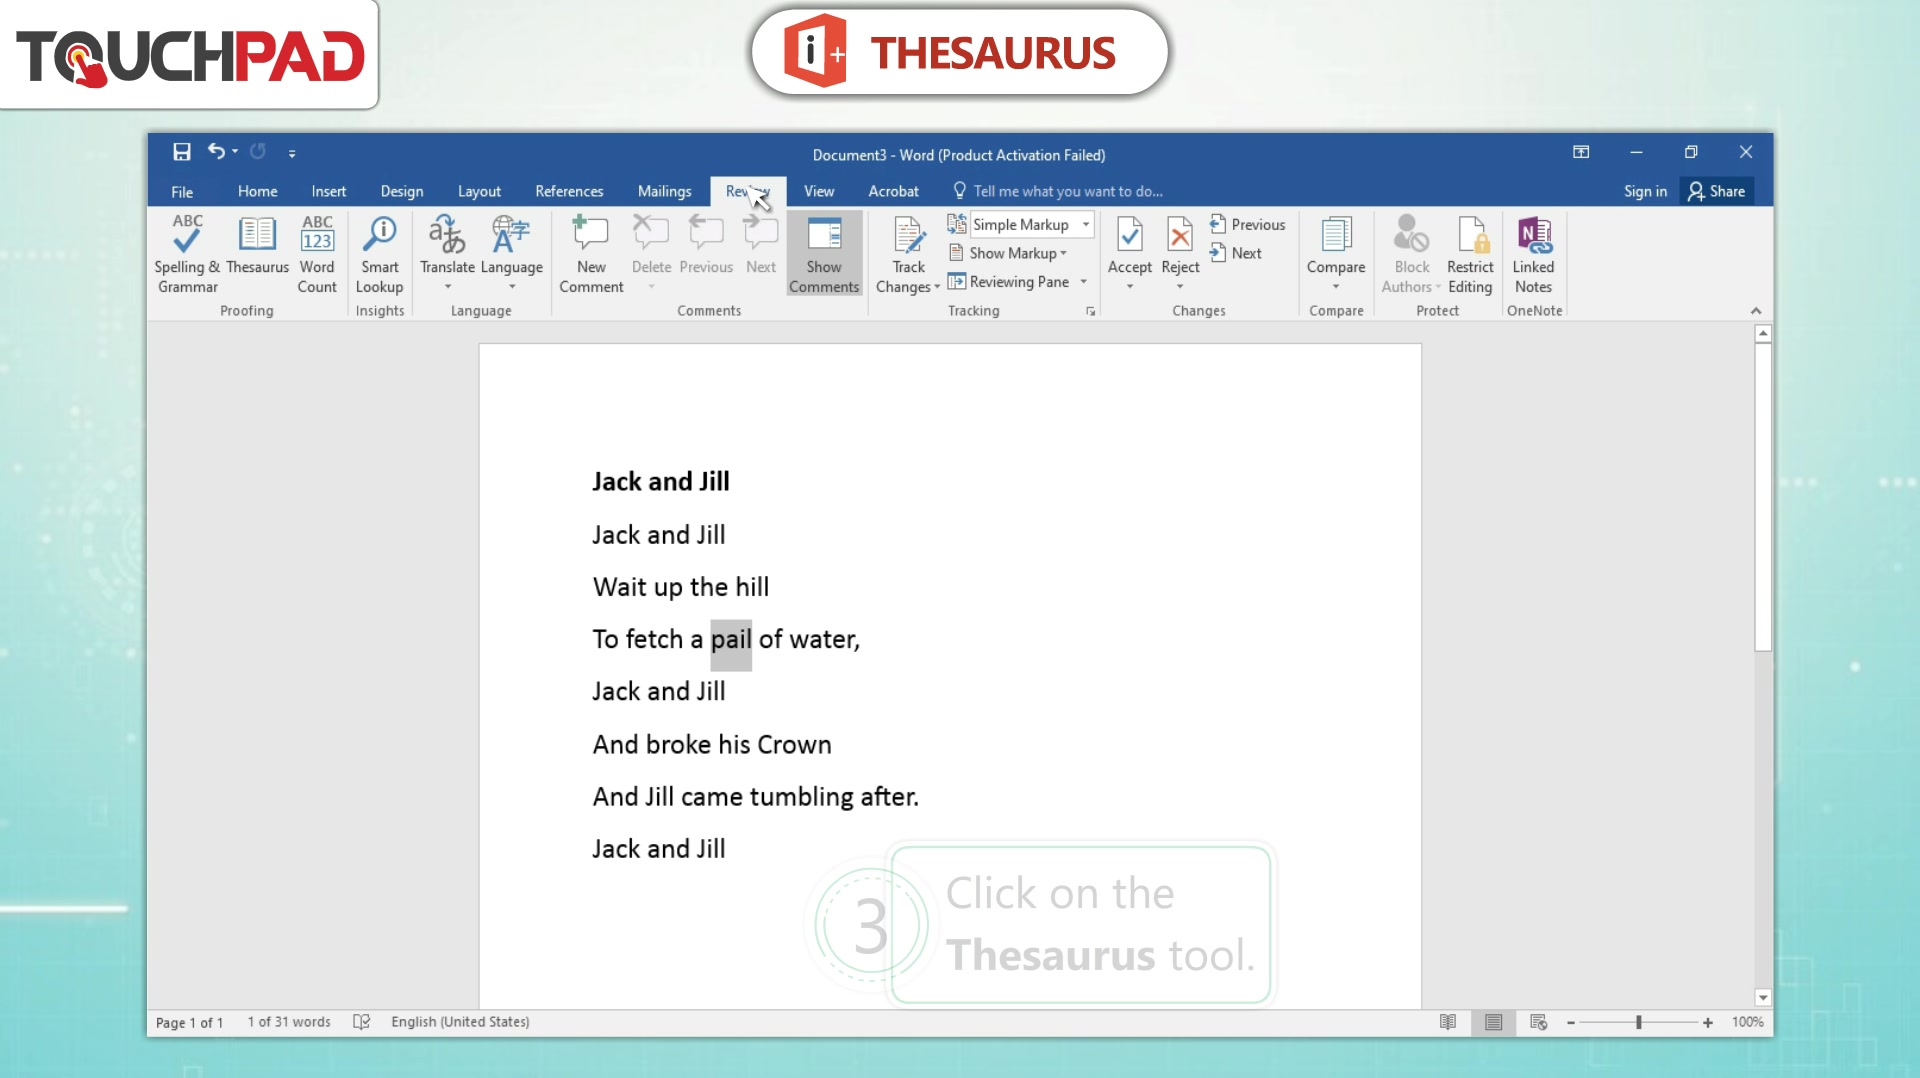1920x1078 pixels.
Task: Click Sign in
Action: 1645,191
